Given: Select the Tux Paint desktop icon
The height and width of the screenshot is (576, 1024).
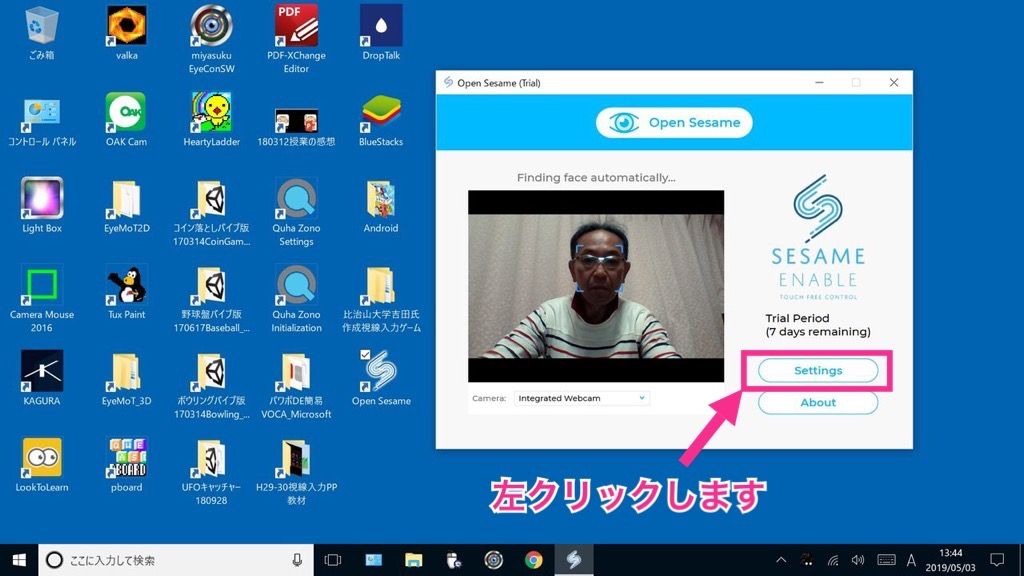Looking at the screenshot, I should click(x=127, y=293).
